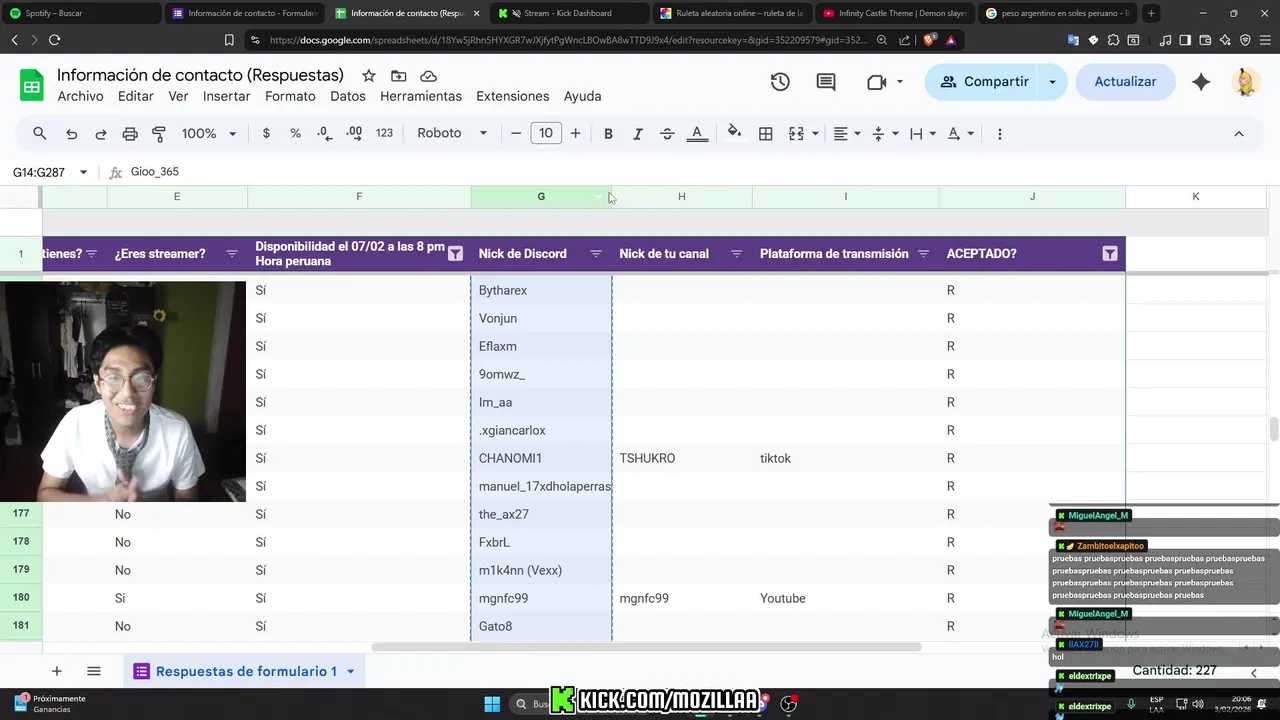The width and height of the screenshot is (1280, 720).
Task: Move the document to a folder
Action: 398,76
